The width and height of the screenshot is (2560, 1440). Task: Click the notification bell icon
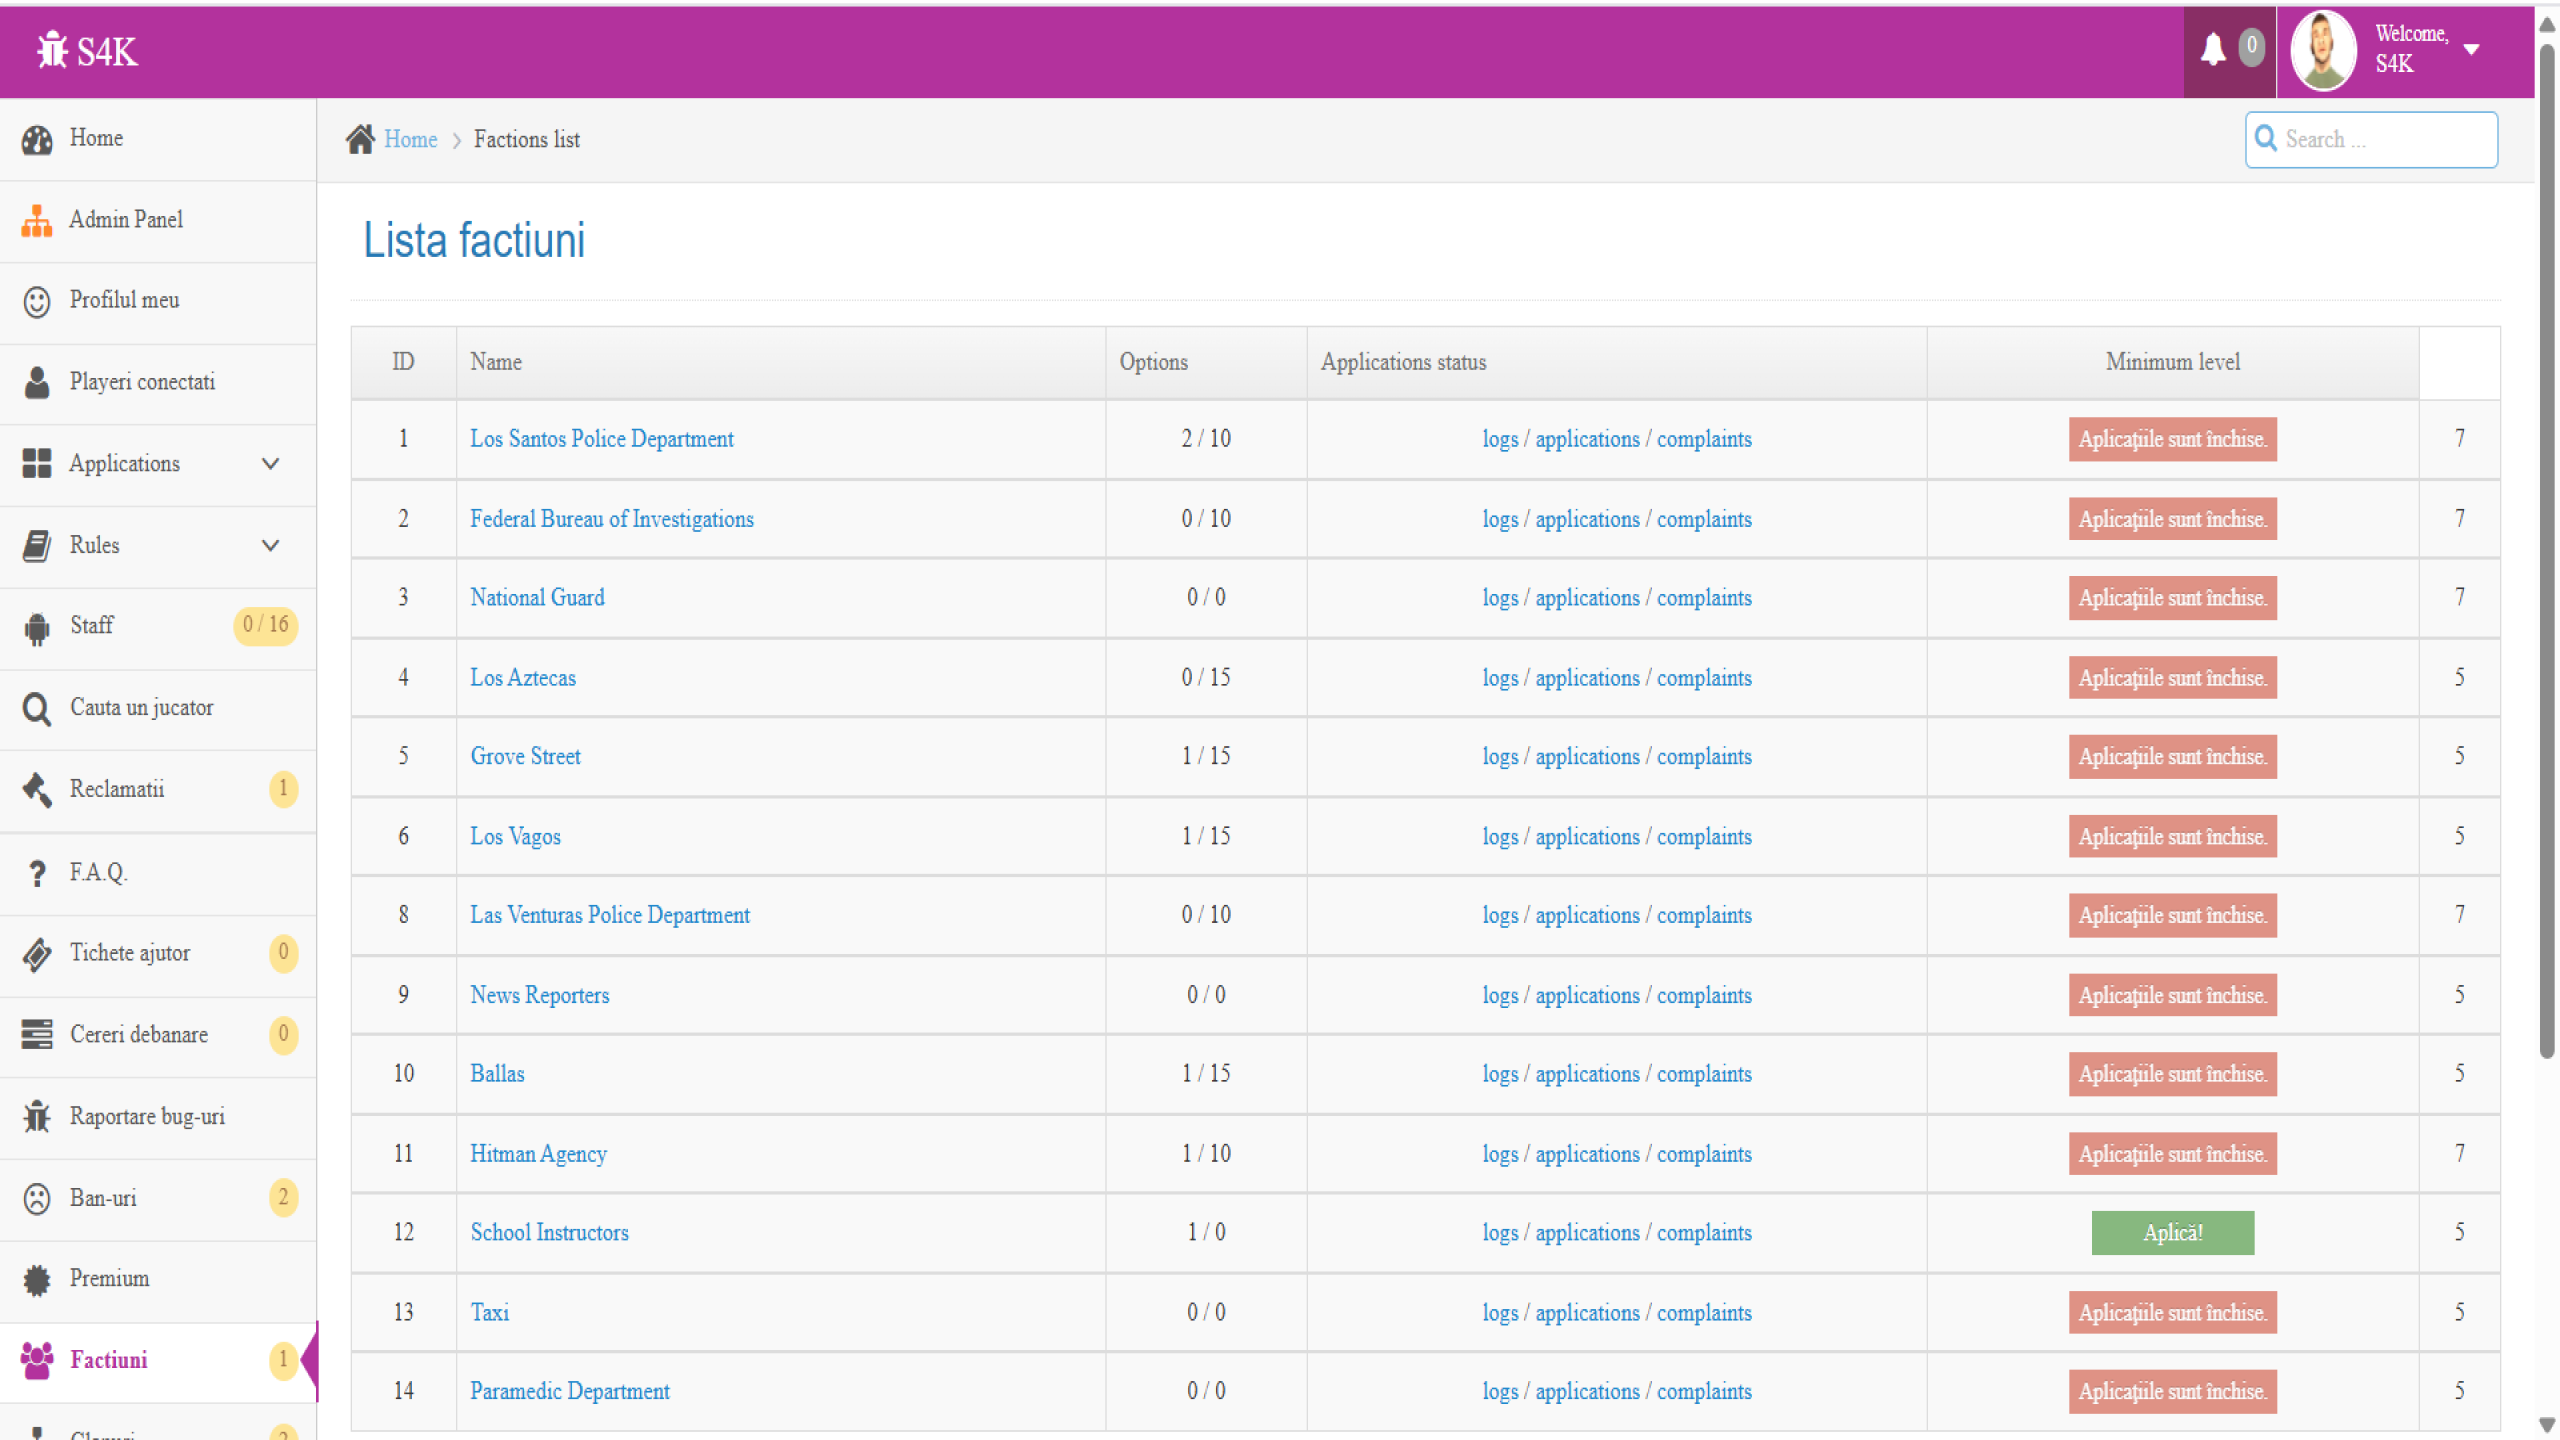(x=2212, y=49)
